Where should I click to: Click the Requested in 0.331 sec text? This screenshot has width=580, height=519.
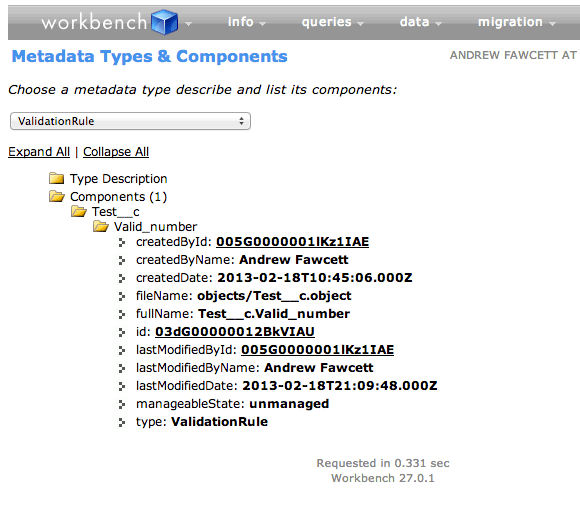pos(383,463)
